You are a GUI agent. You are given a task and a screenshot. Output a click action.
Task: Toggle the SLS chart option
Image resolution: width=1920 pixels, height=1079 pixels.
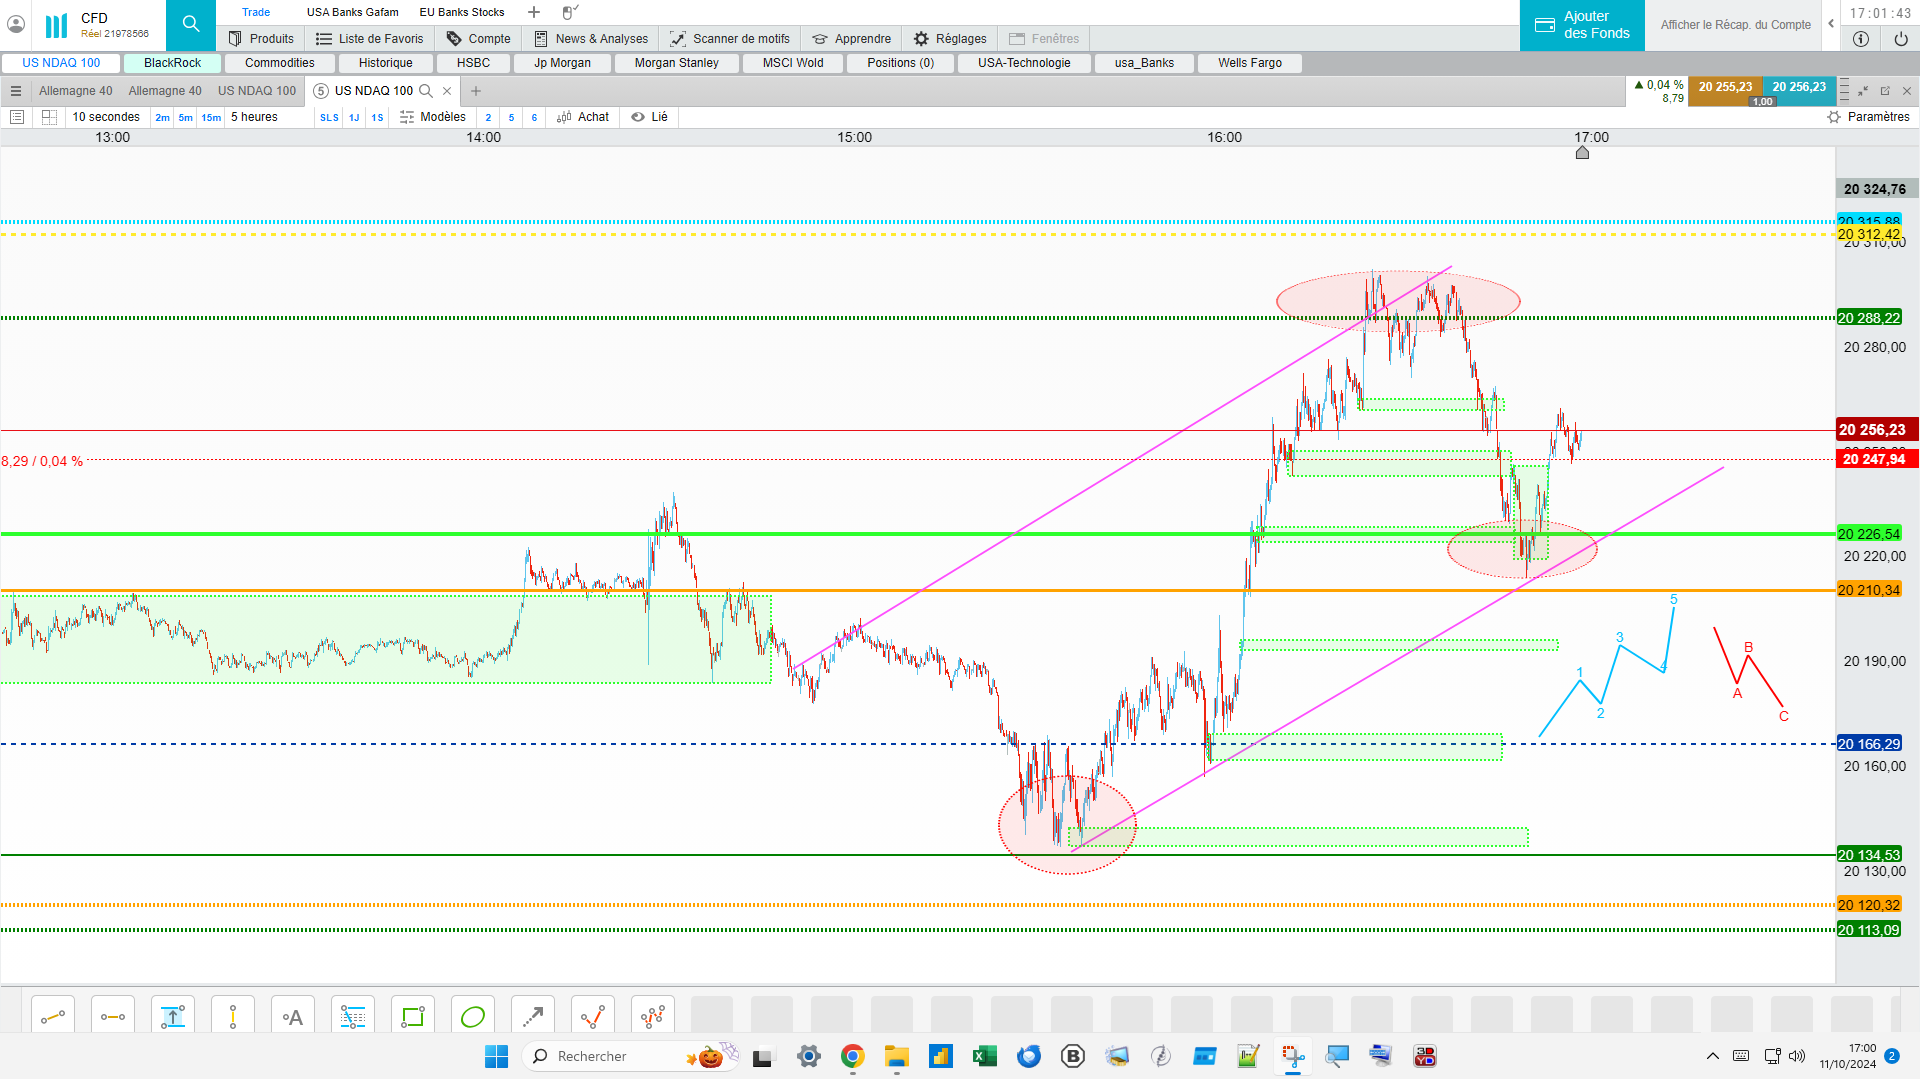click(x=329, y=118)
